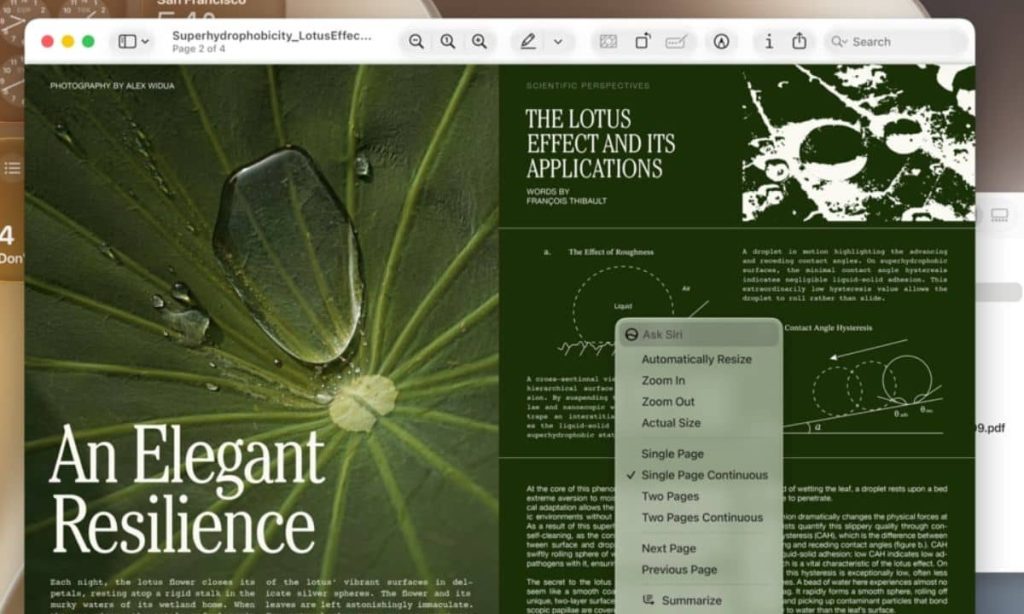
Task: Open the sidebar view options chevron
Action: 145,41
